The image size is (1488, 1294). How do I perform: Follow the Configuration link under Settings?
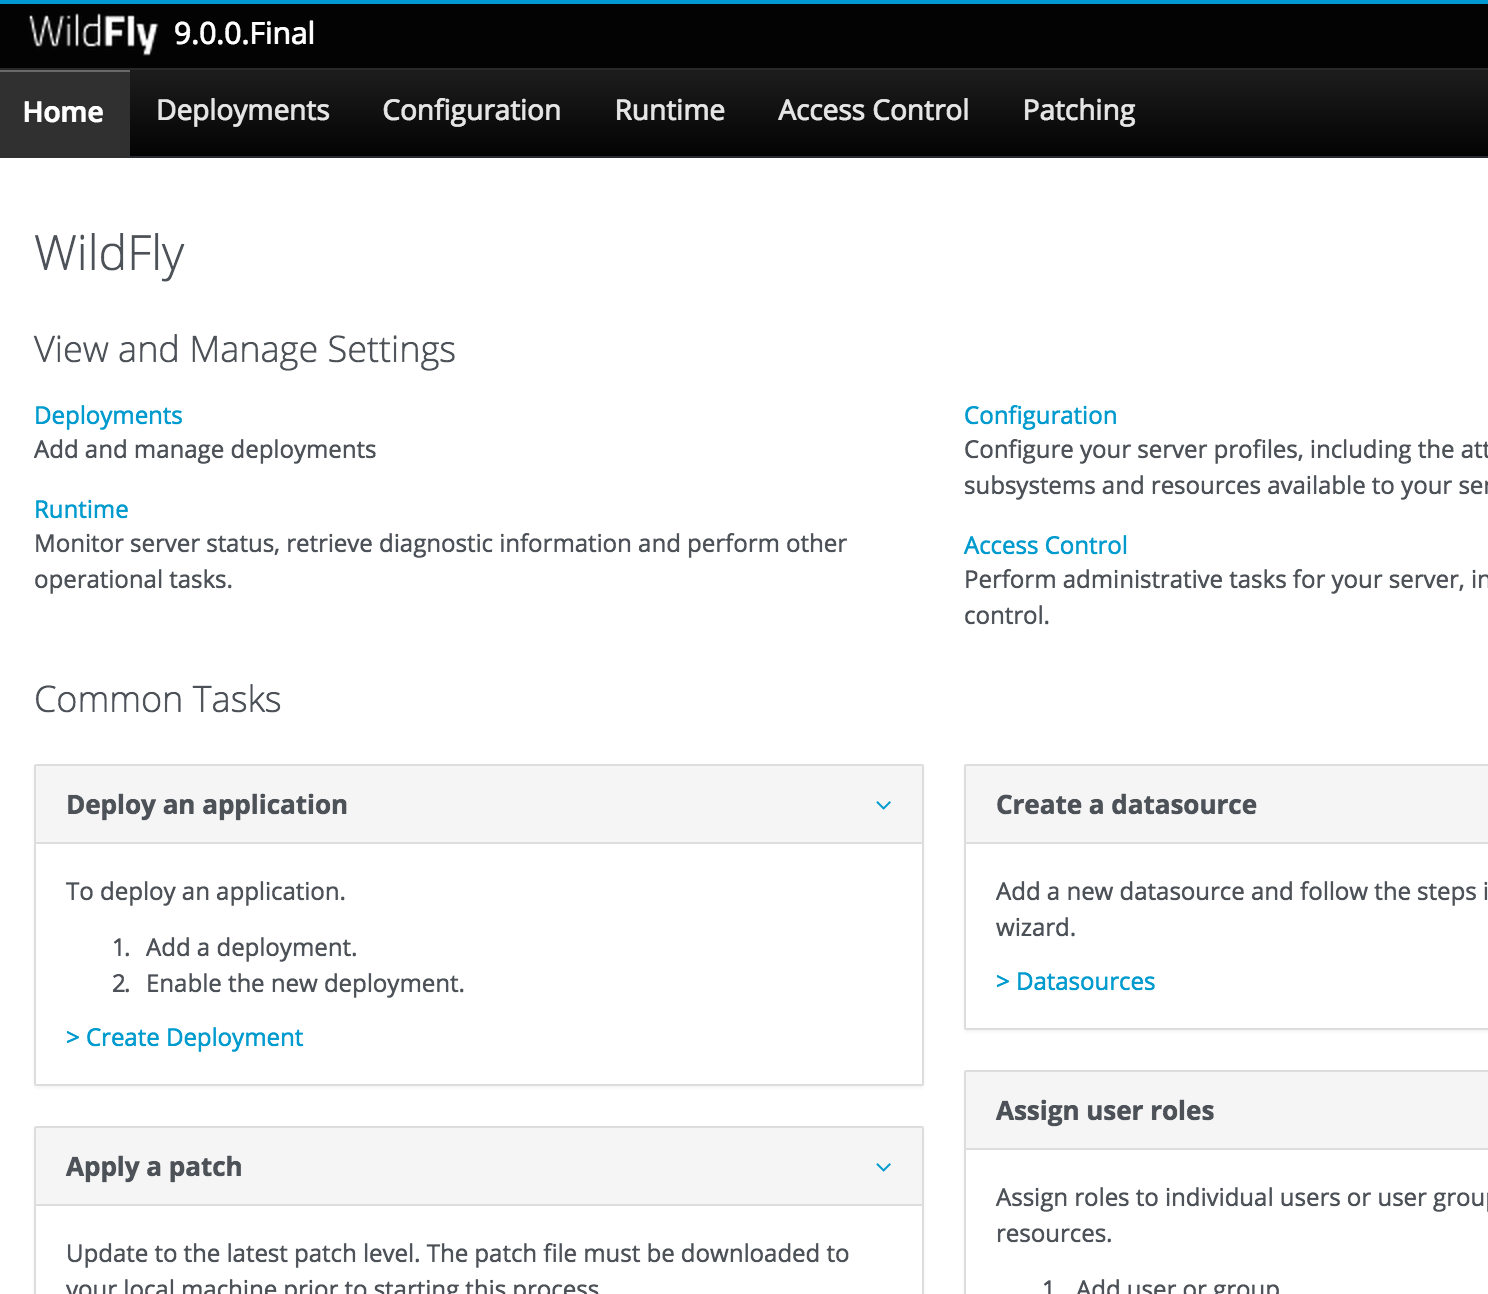tap(1040, 415)
